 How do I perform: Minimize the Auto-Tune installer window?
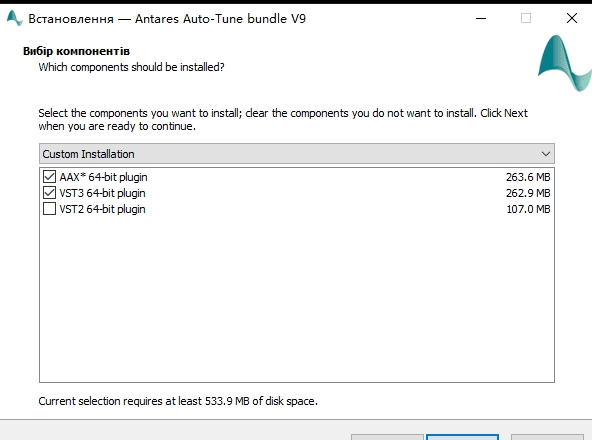[x=481, y=18]
